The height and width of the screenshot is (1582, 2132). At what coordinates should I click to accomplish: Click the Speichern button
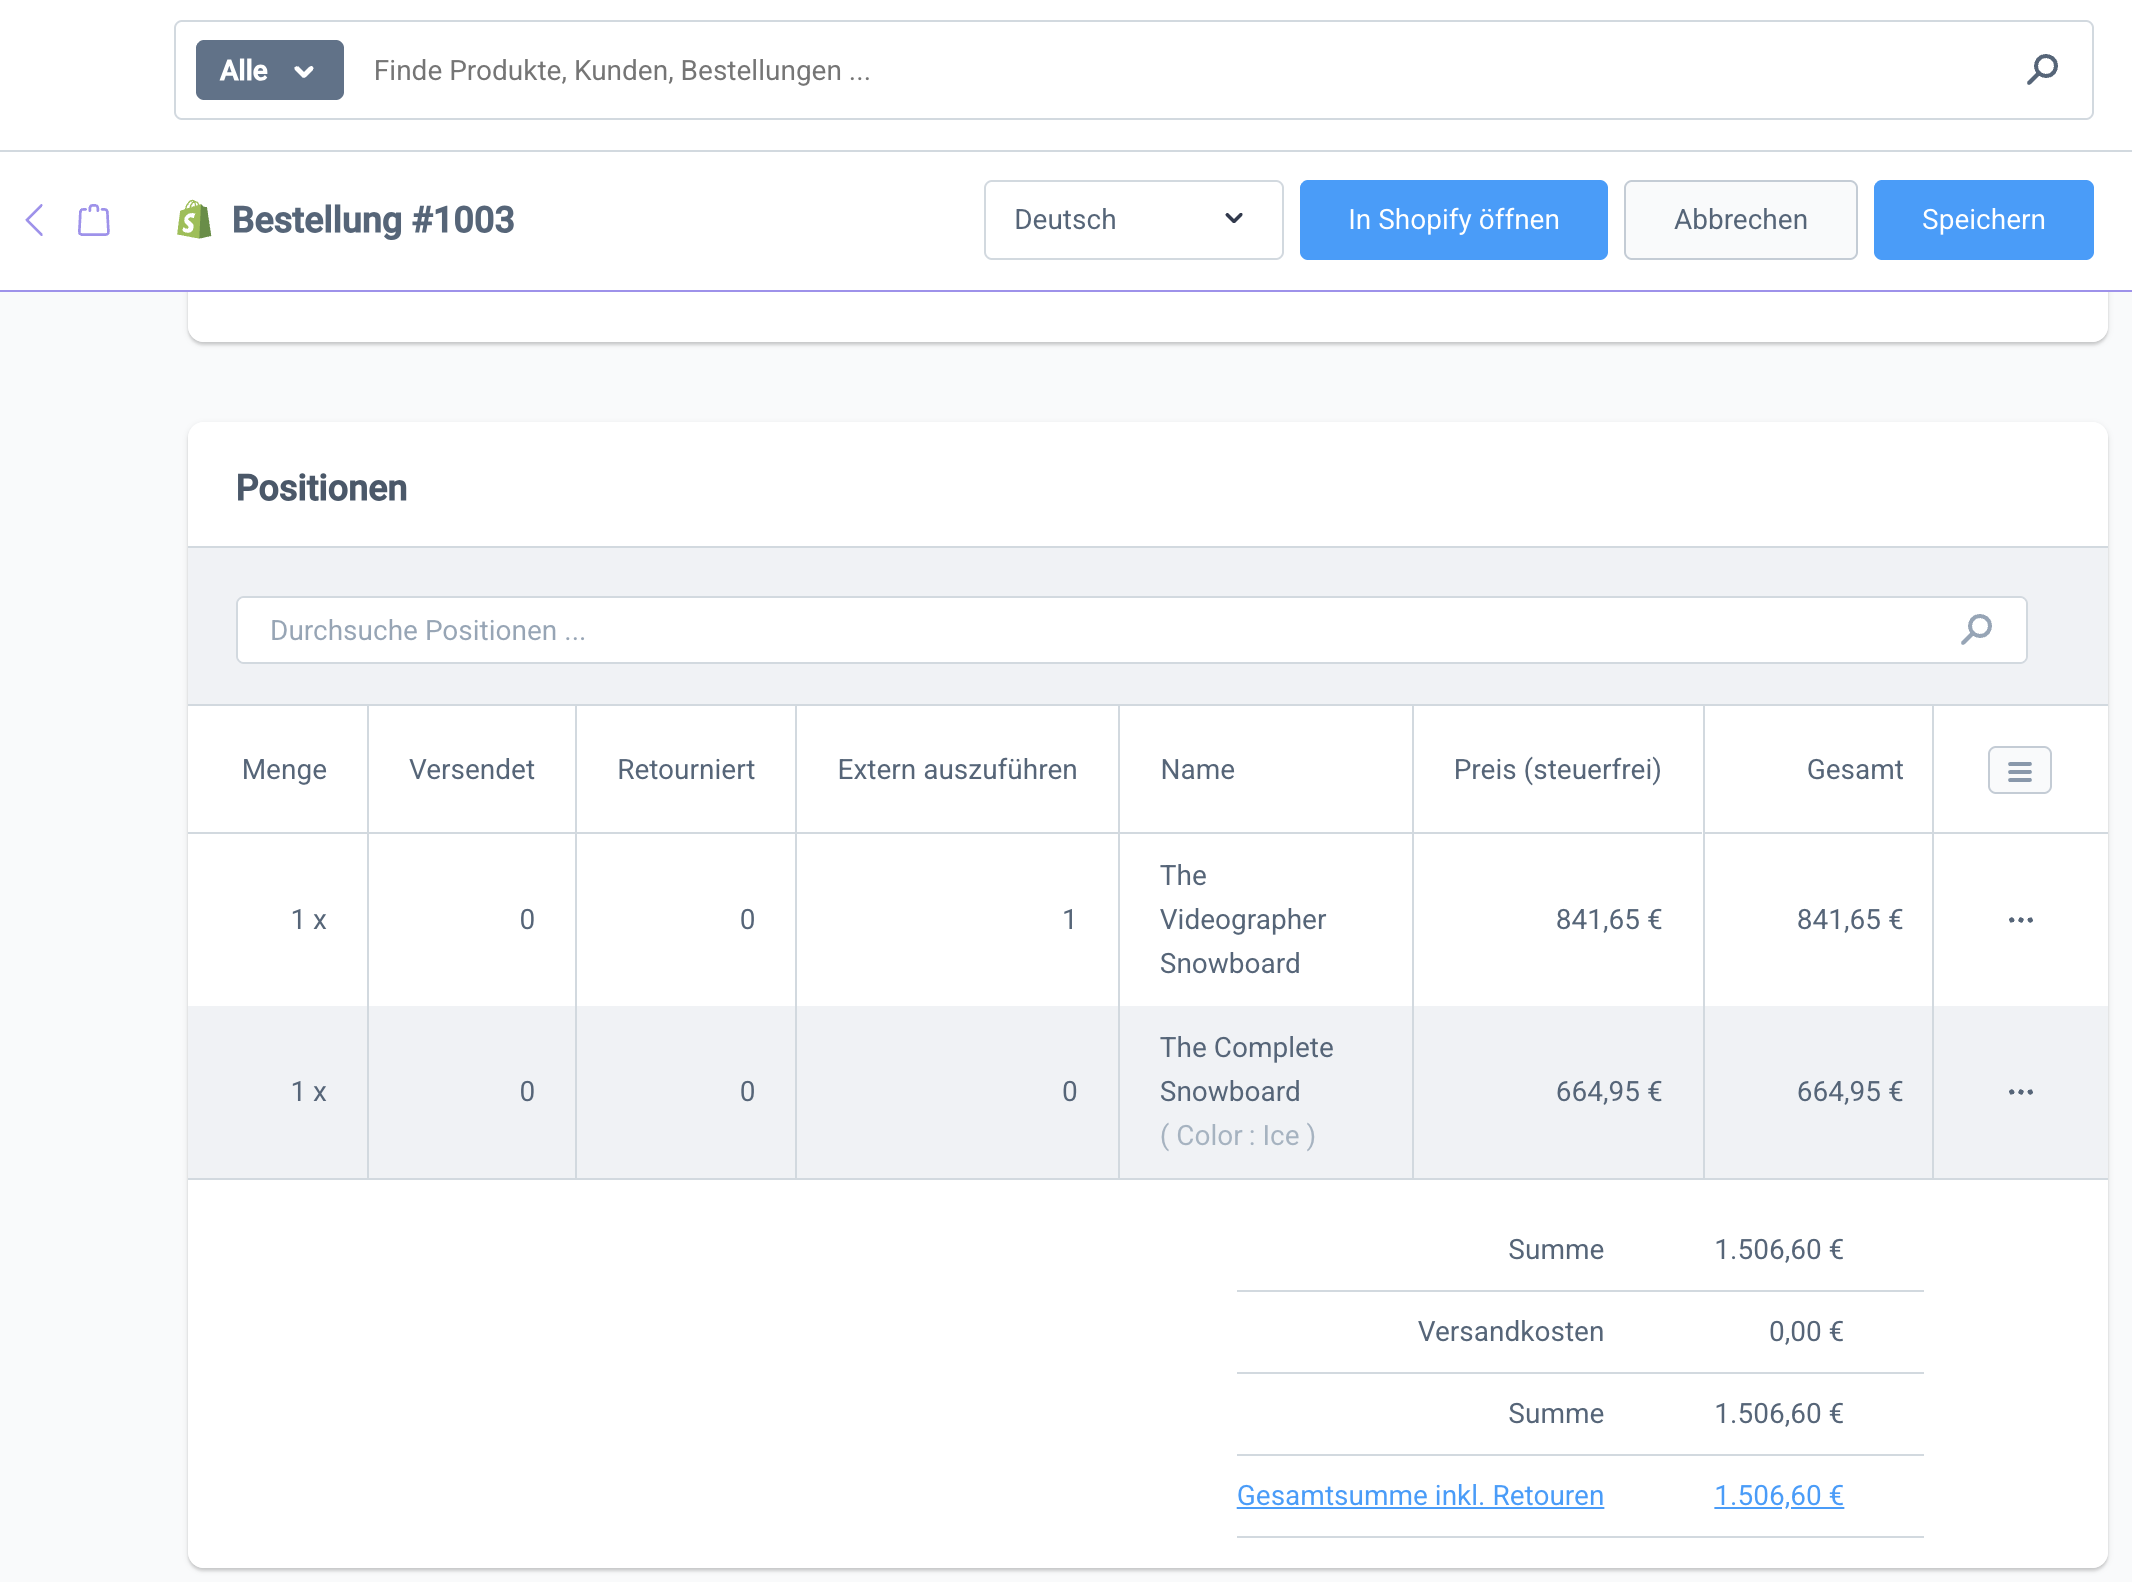[1983, 220]
